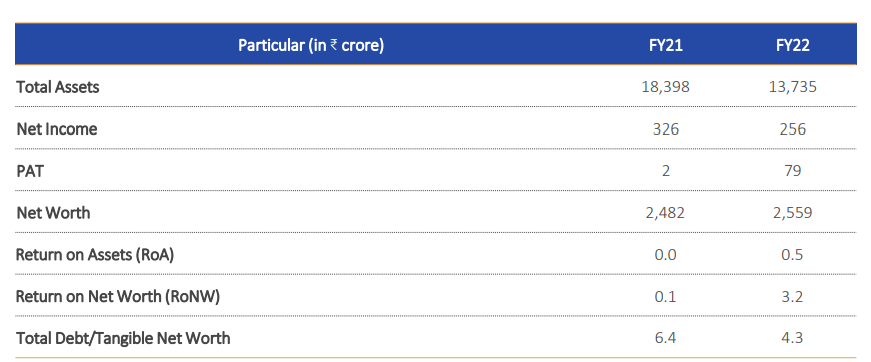Click the FY21 debt ratio value 6.4

tap(665, 338)
